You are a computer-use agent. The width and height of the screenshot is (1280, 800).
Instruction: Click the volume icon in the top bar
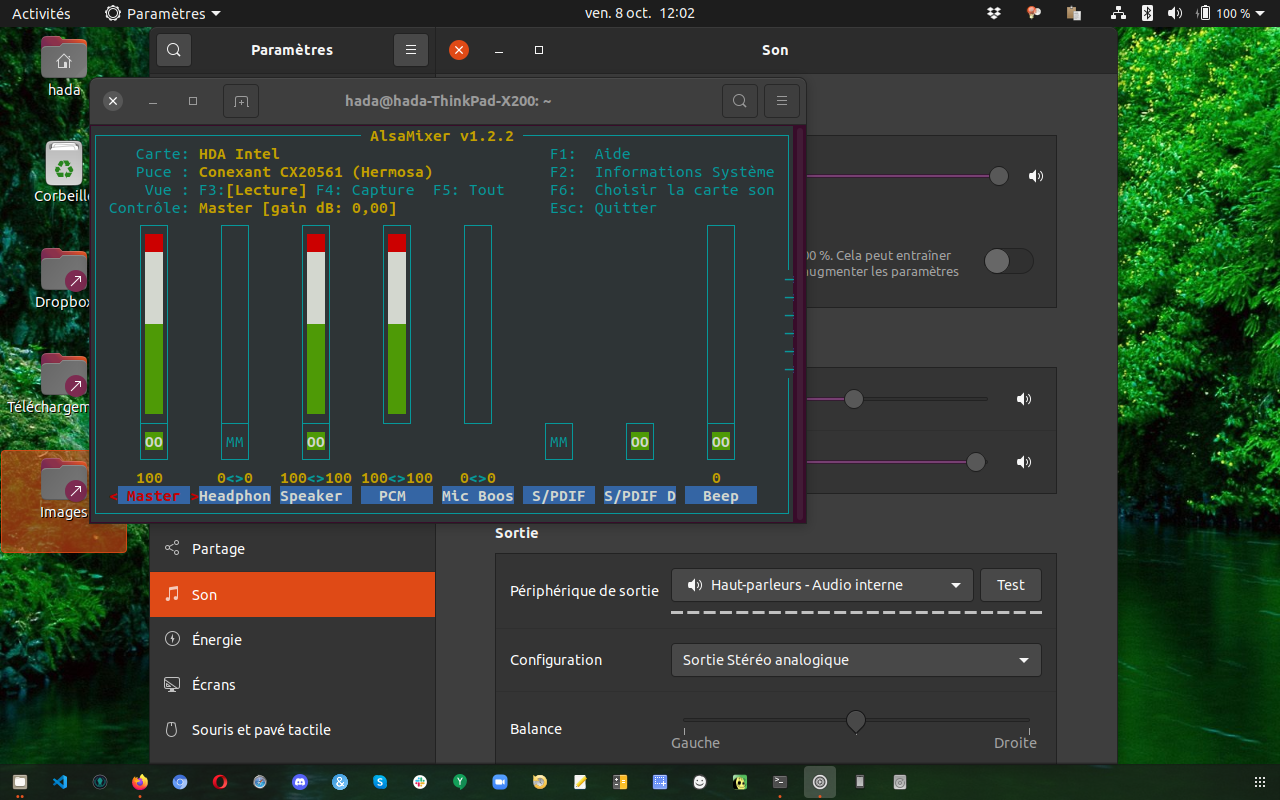(x=1175, y=13)
